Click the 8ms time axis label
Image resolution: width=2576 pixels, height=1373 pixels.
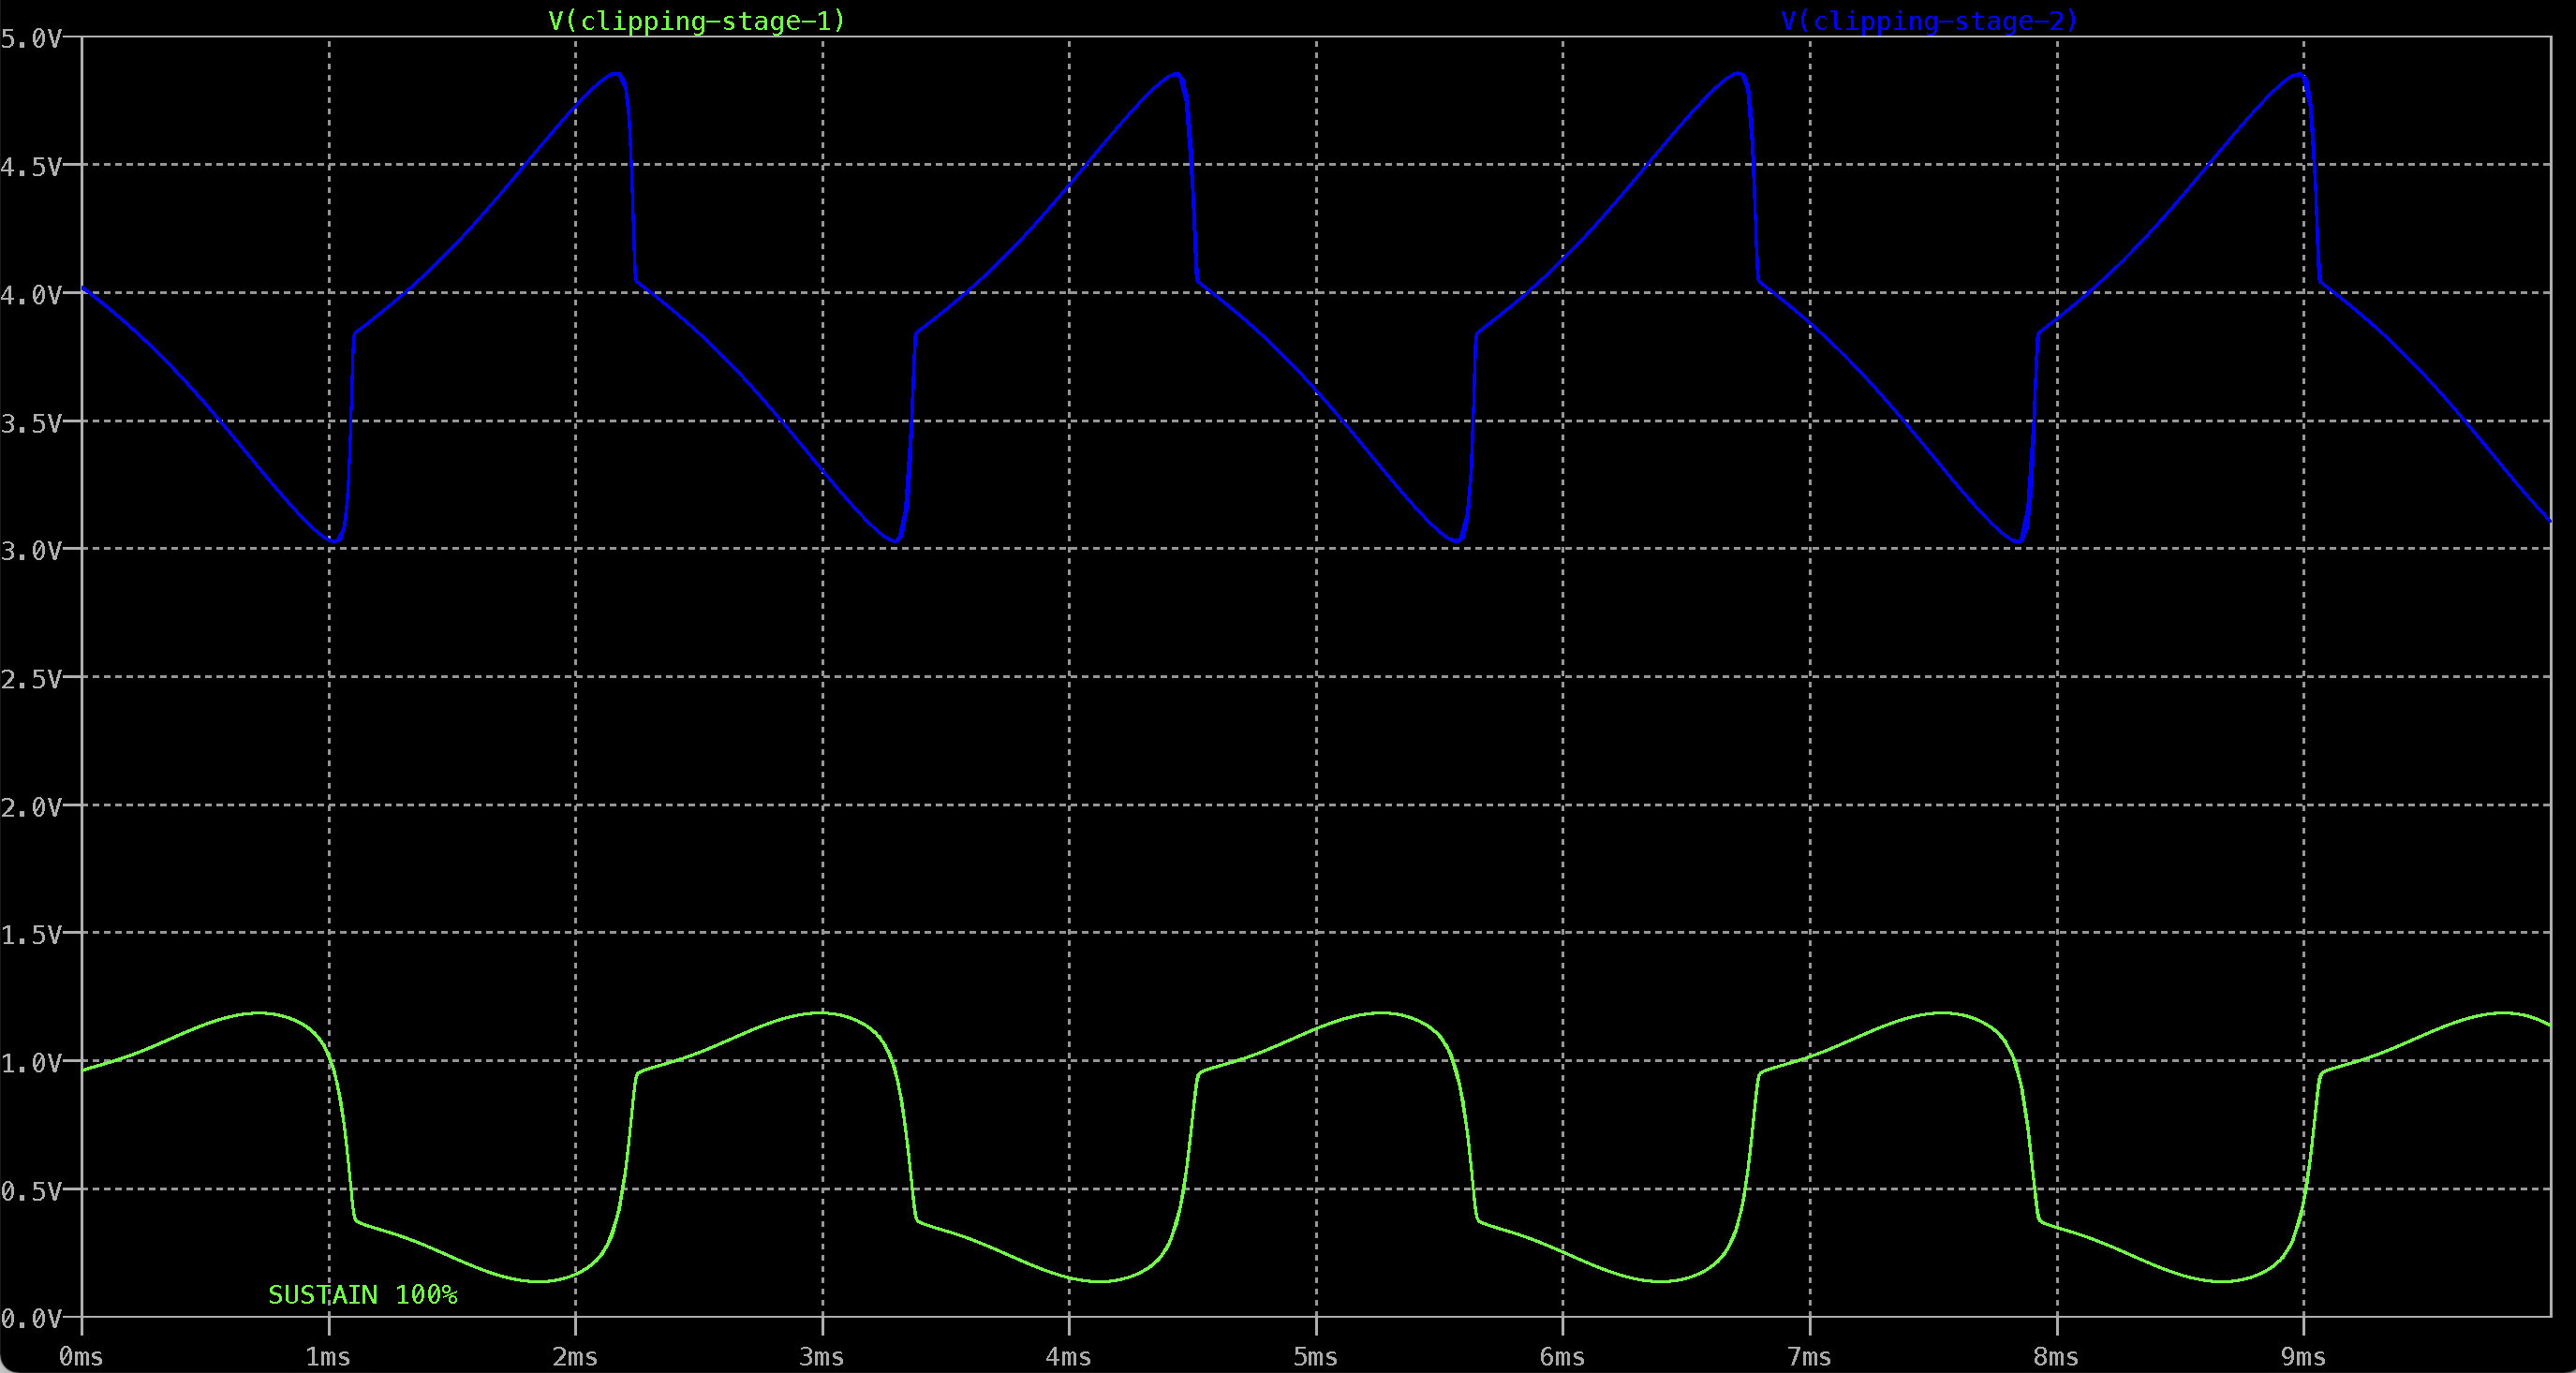click(x=2057, y=1357)
